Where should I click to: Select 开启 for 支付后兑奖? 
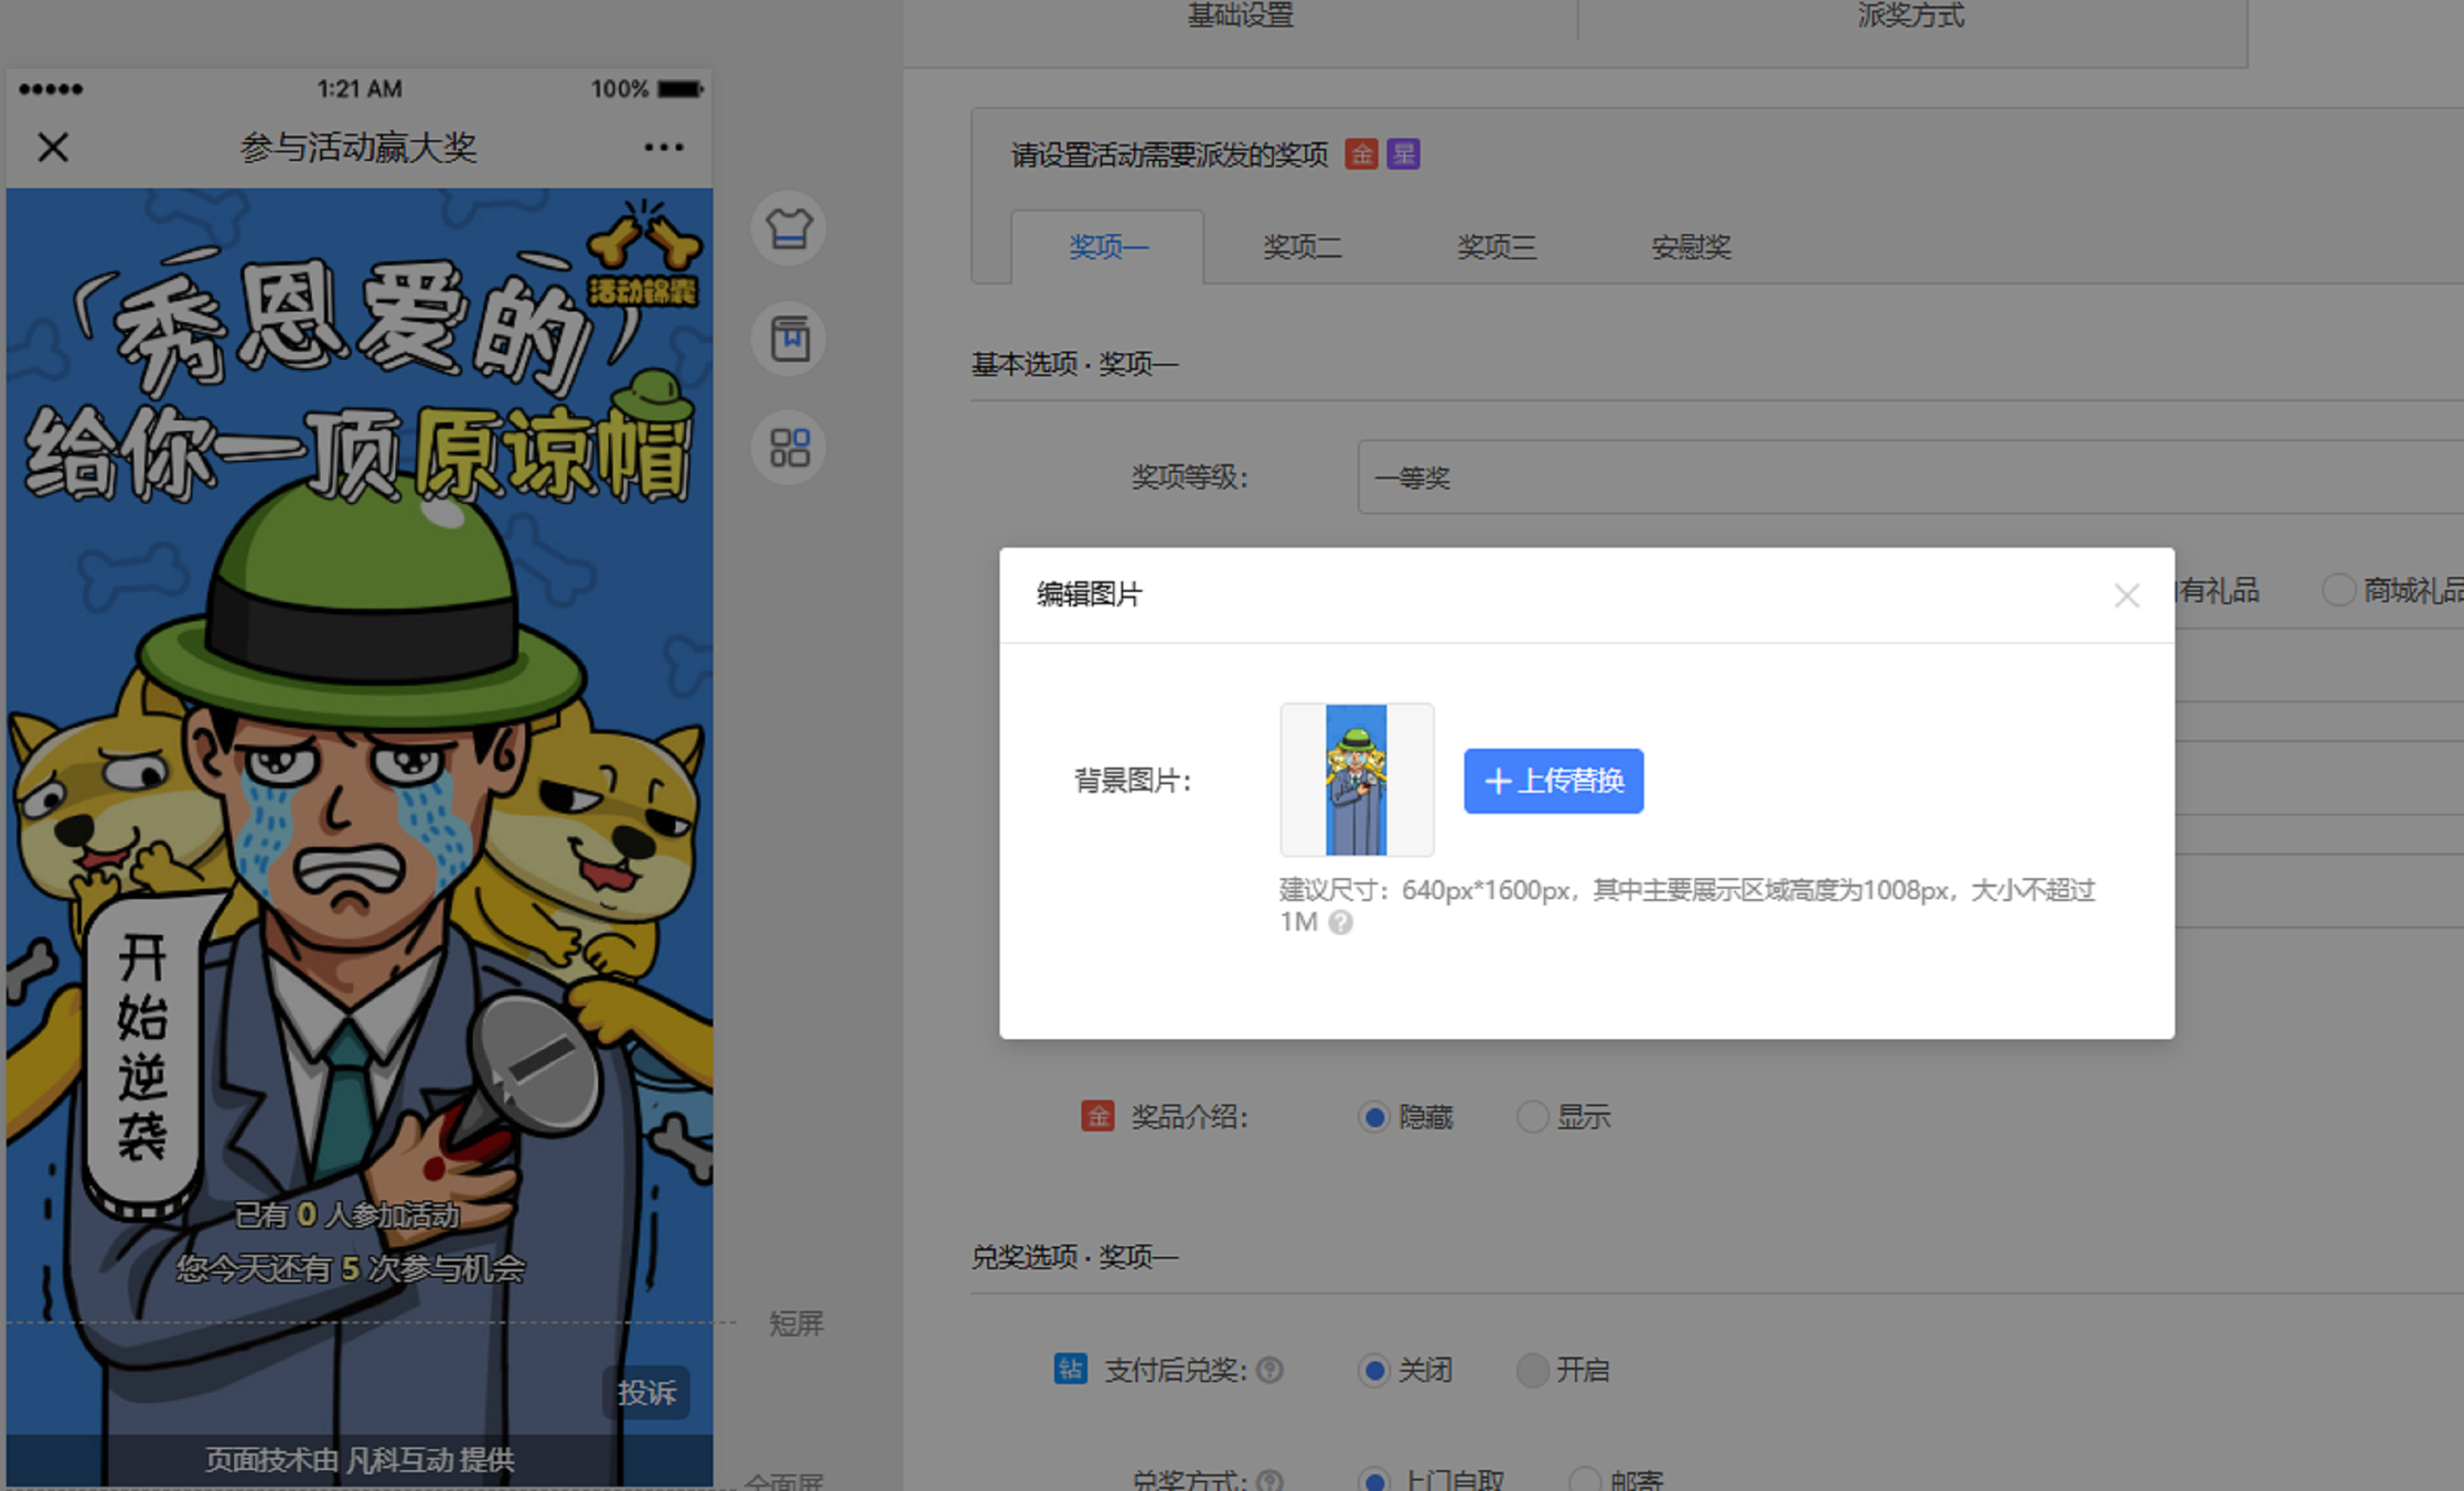tap(1532, 1370)
